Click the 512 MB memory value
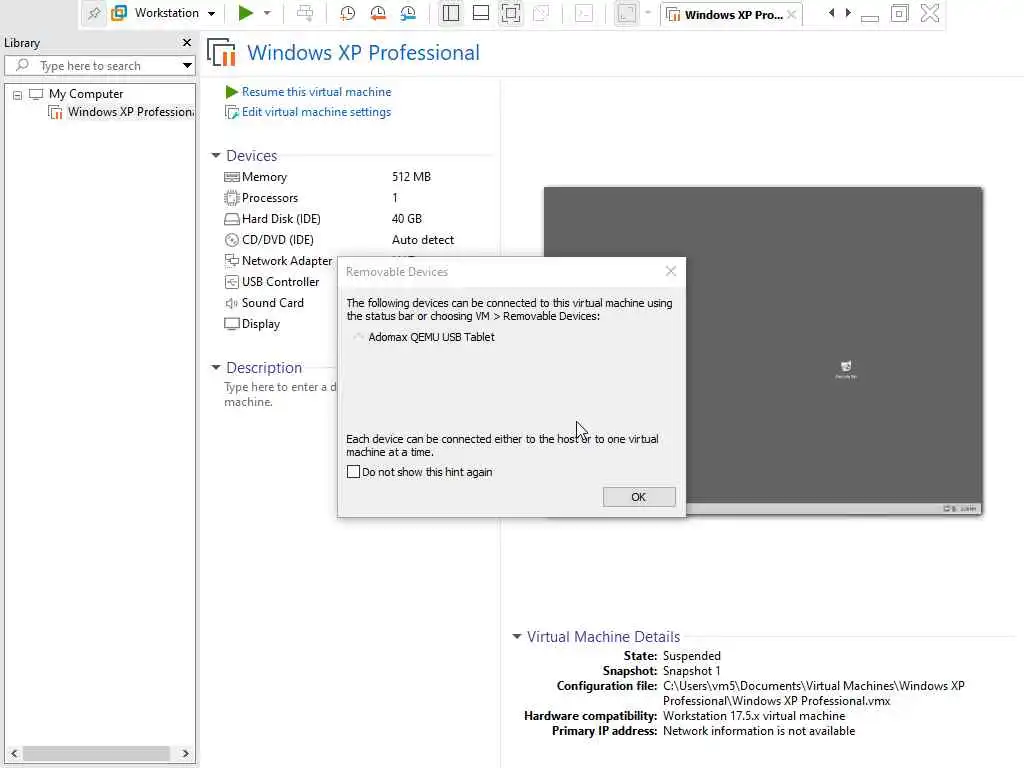The height and width of the screenshot is (768, 1024). (411, 177)
